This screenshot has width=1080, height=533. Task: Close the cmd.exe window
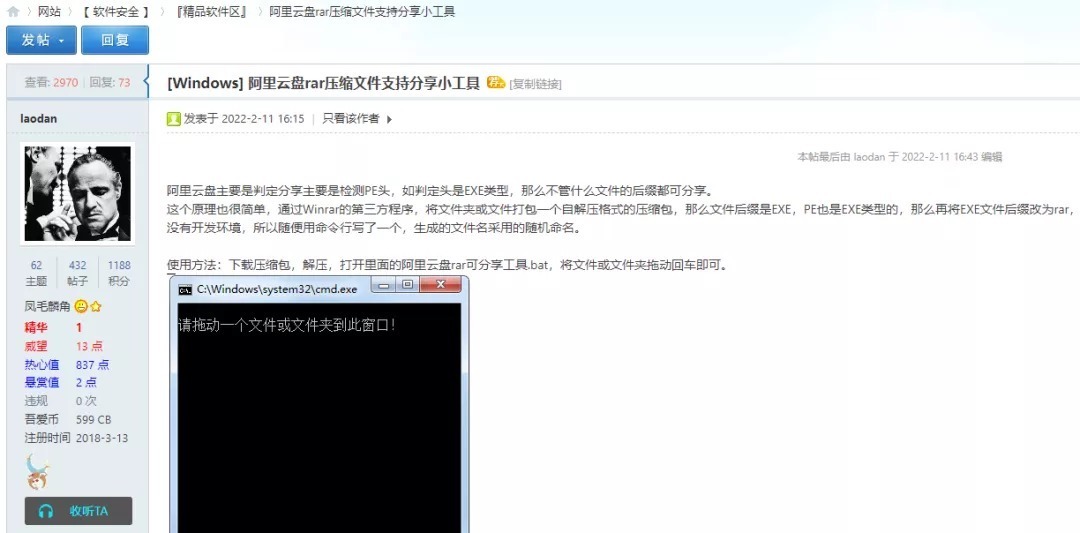(x=440, y=284)
